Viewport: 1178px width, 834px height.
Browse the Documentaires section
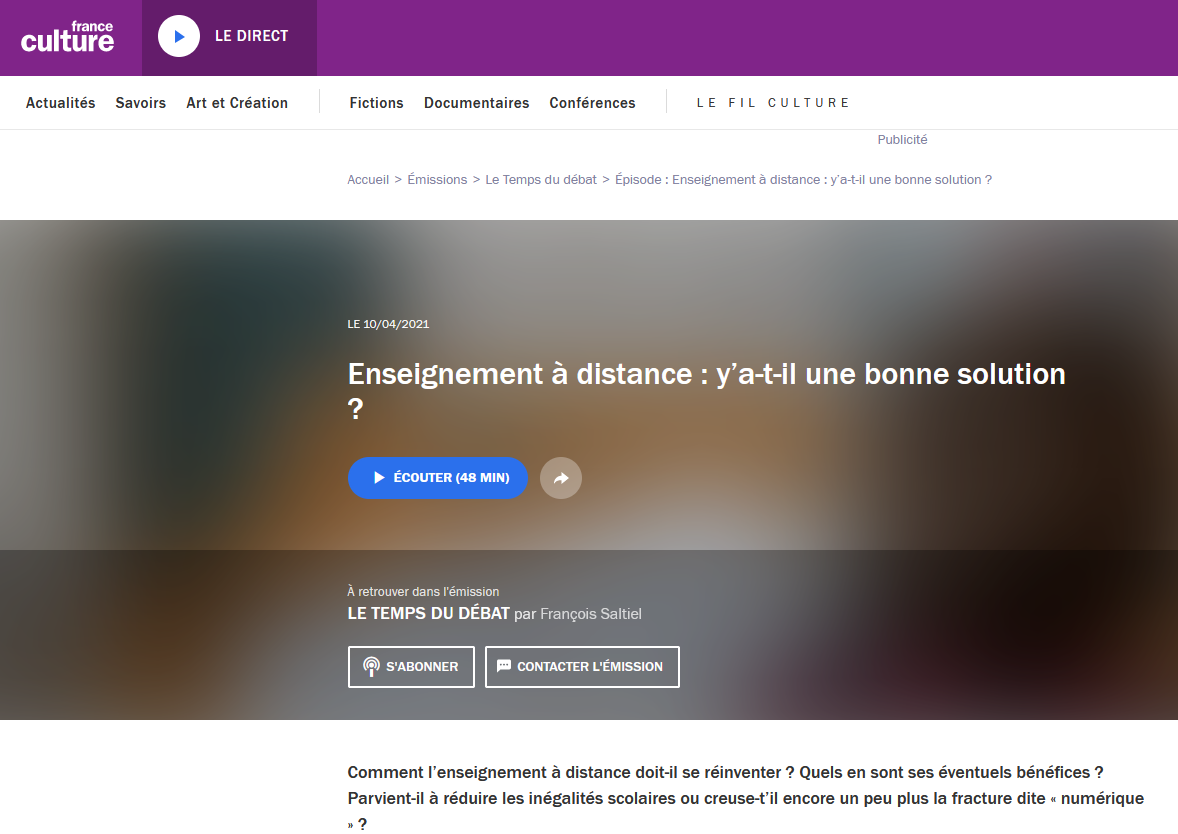[x=476, y=103]
